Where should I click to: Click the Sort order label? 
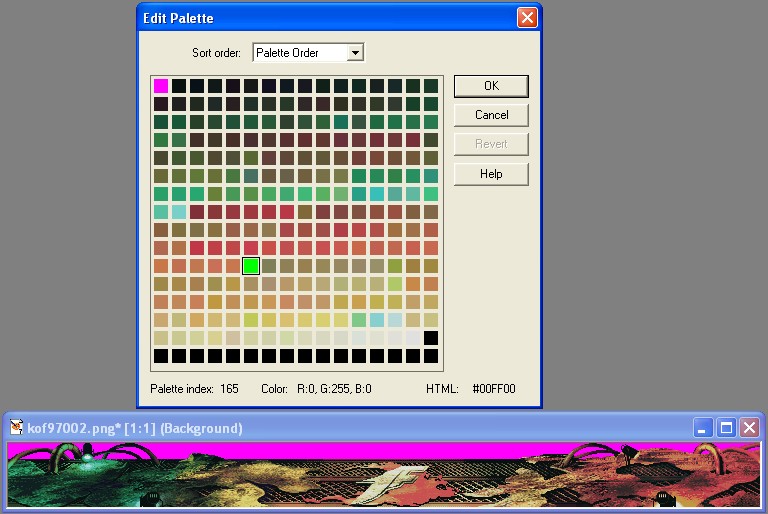click(216, 53)
